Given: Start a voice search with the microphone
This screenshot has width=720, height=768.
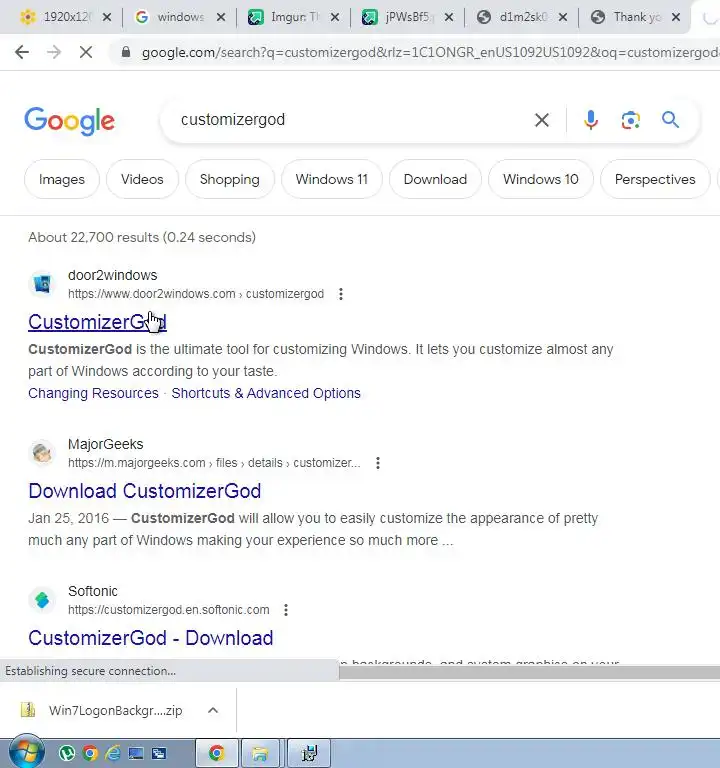Looking at the screenshot, I should click(x=591, y=120).
